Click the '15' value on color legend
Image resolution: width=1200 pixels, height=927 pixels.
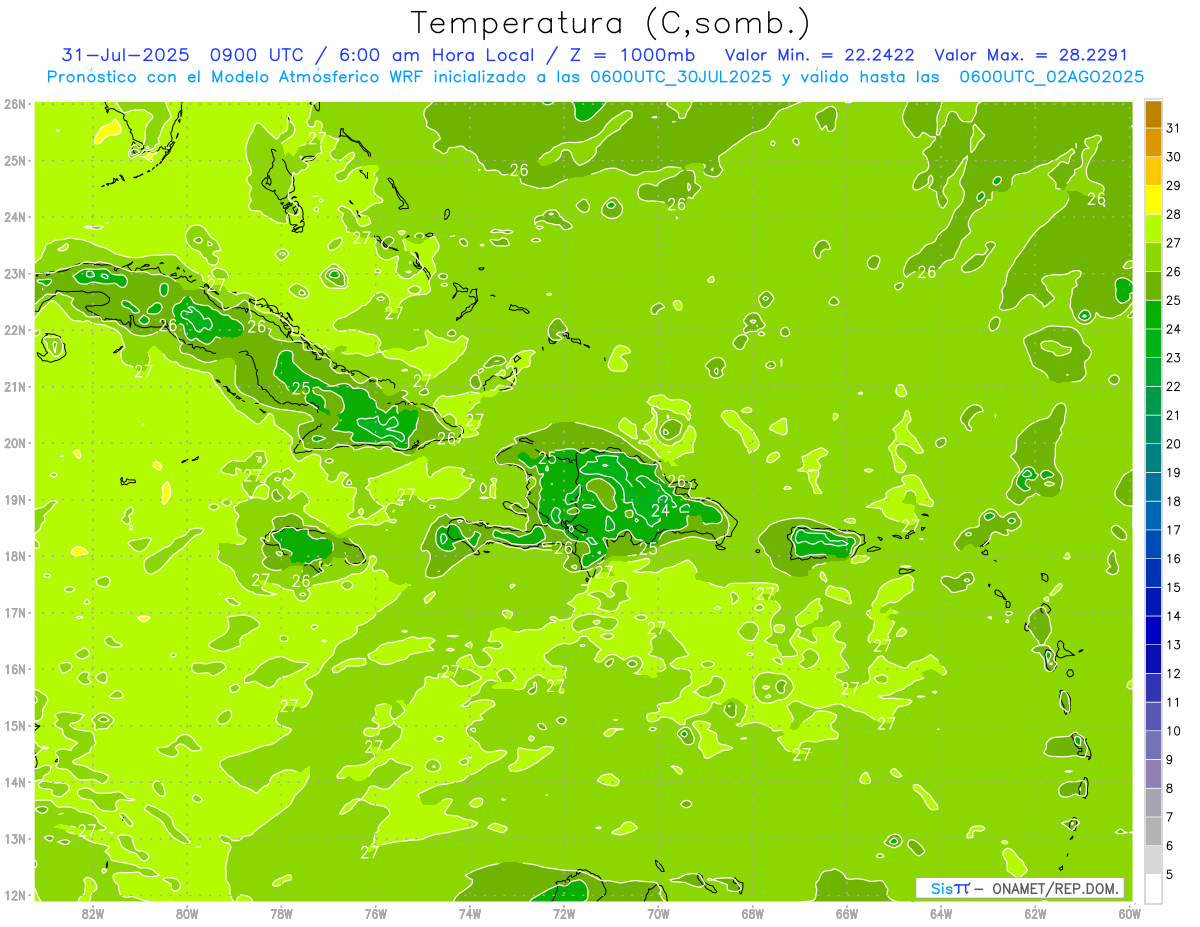pos(1173,588)
